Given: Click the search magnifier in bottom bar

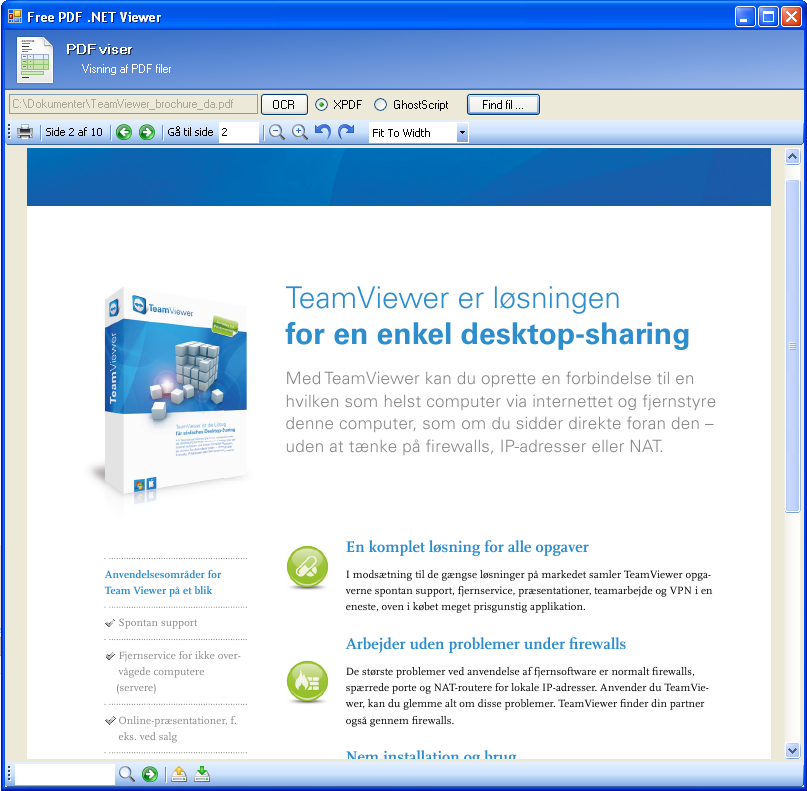Looking at the screenshot, I should [127, 774].
